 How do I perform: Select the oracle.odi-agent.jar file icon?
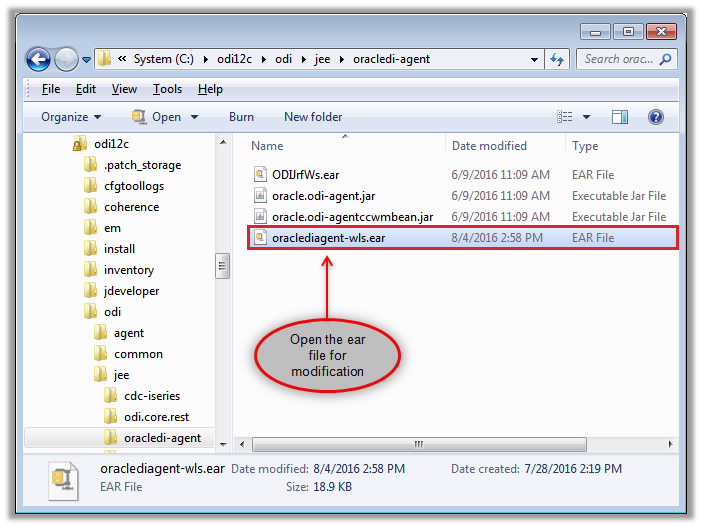tap(260, 195)
